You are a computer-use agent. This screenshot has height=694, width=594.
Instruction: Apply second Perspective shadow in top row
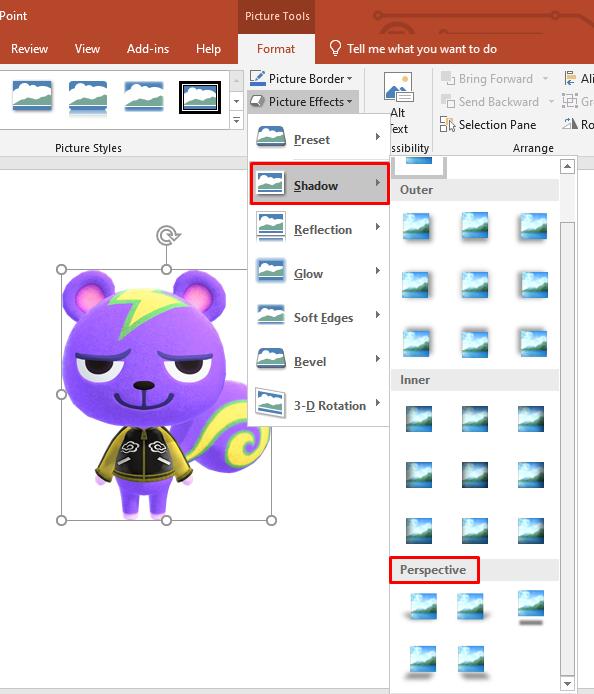click(473, 606)
